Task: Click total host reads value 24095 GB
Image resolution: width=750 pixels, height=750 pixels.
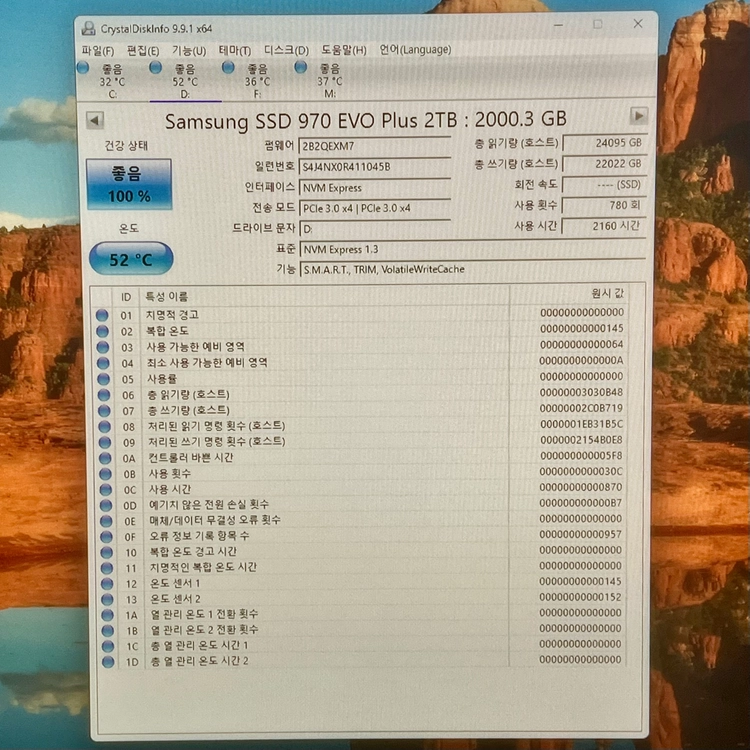Action: click(x=605, y=143)
